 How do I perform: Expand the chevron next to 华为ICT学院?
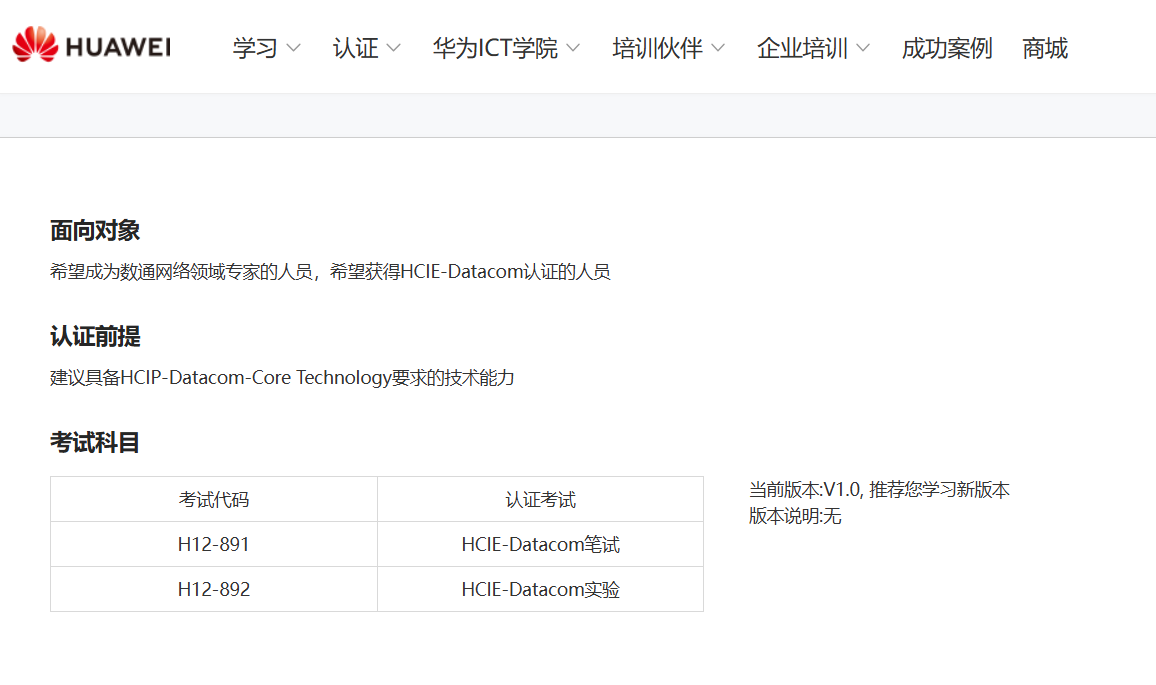(573, 49)
